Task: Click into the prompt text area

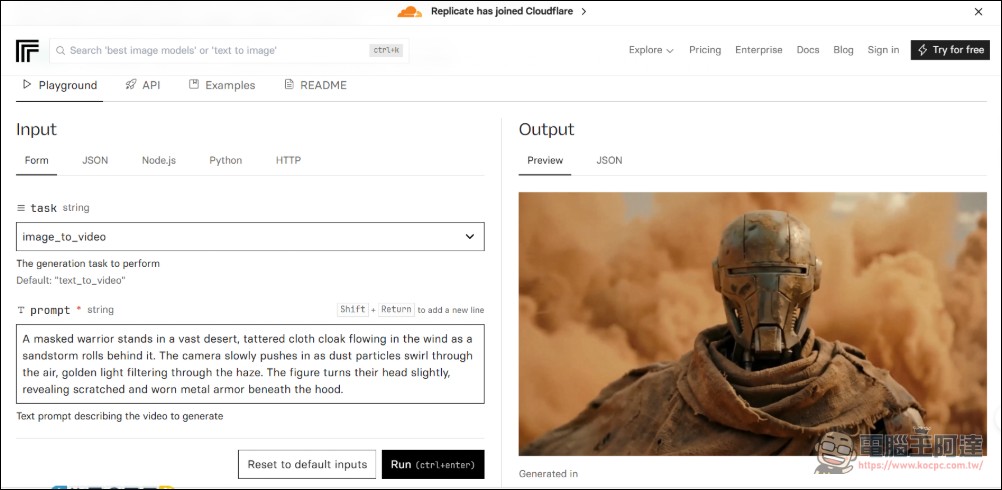Action: (250, 364)
